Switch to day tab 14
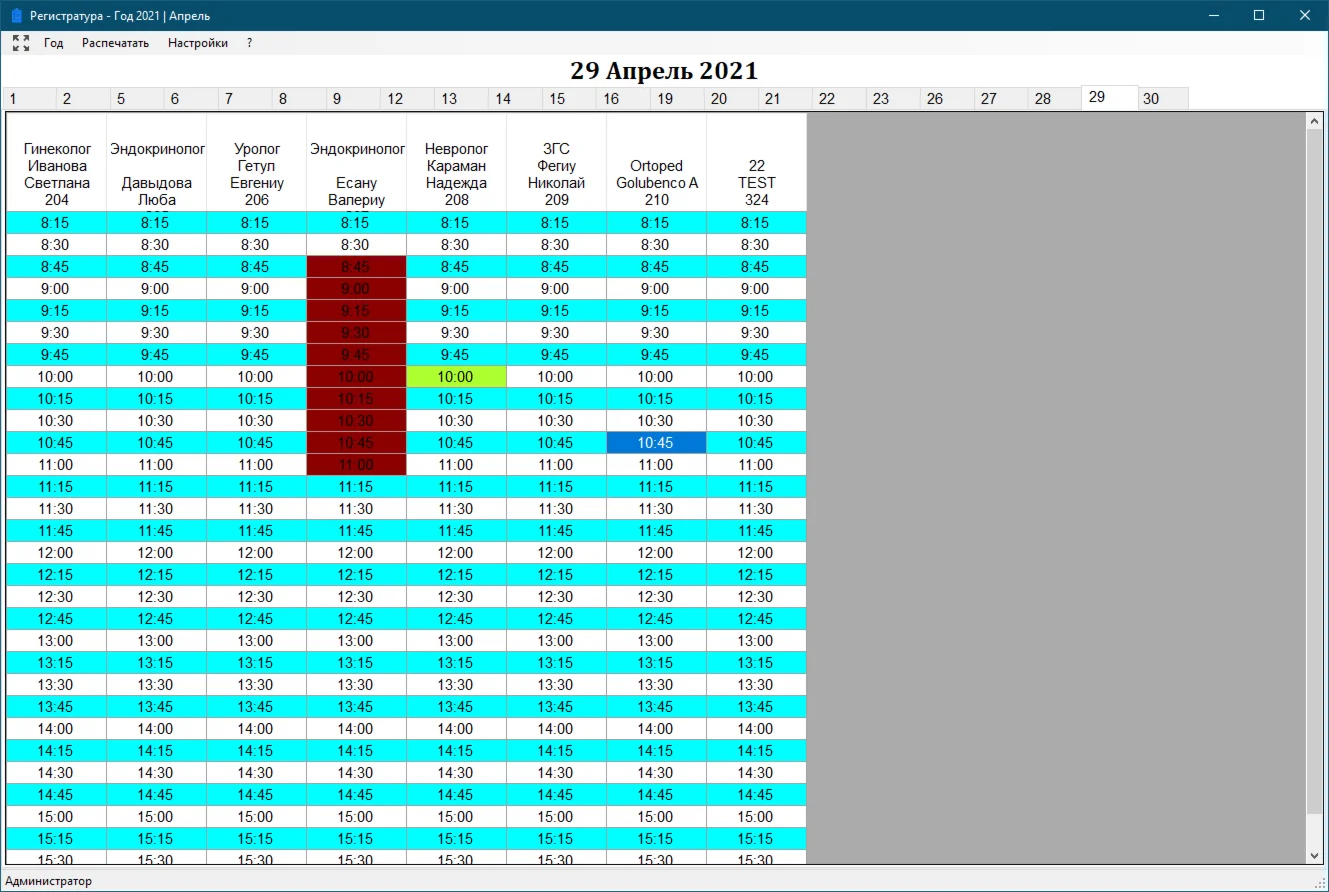This screenshot has height=892, width=1329. coord(515,99)
